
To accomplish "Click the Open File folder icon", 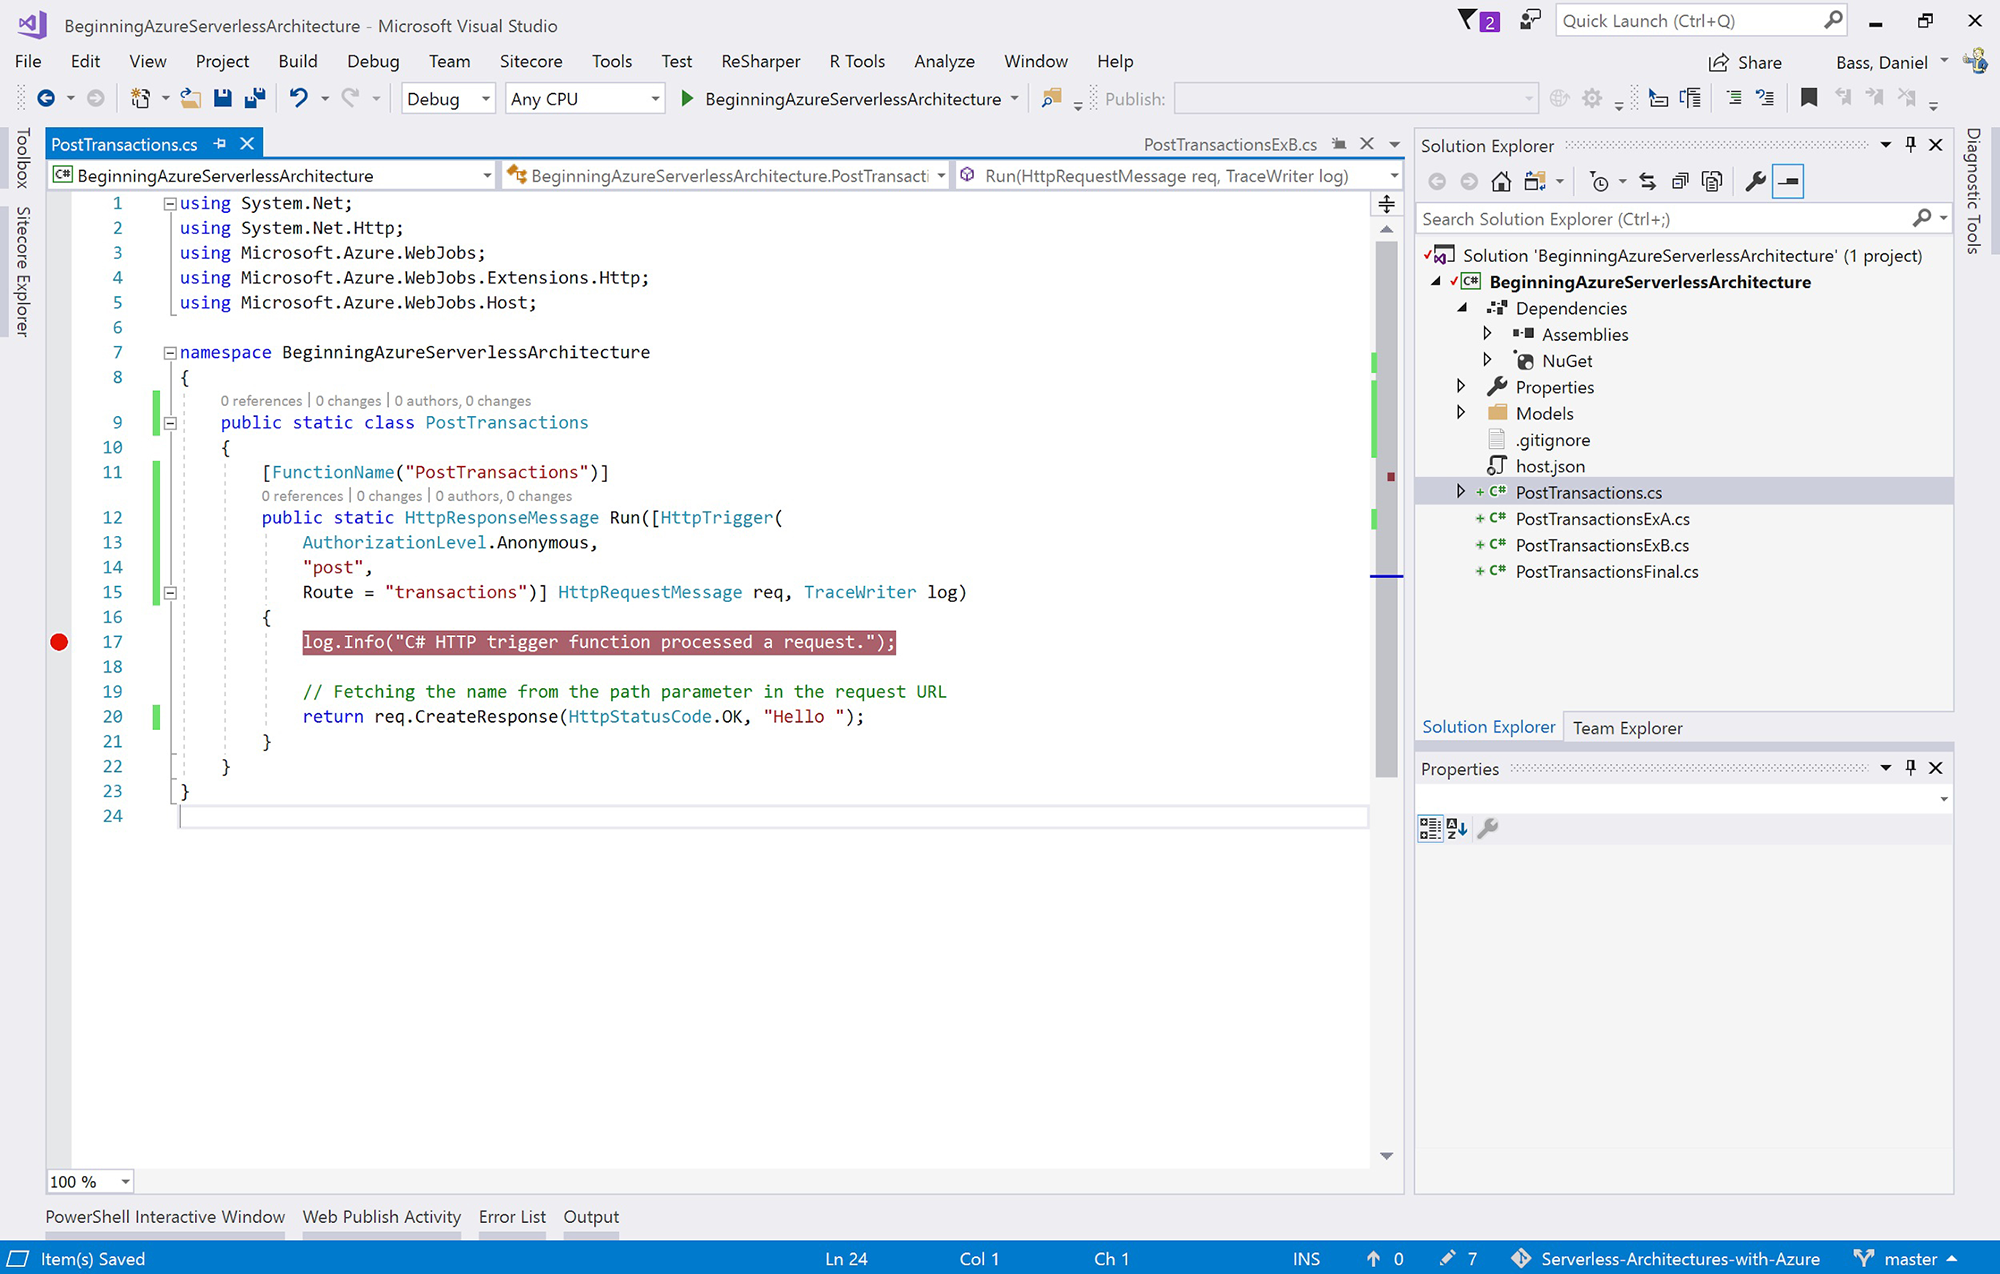I will click(190, 98).
